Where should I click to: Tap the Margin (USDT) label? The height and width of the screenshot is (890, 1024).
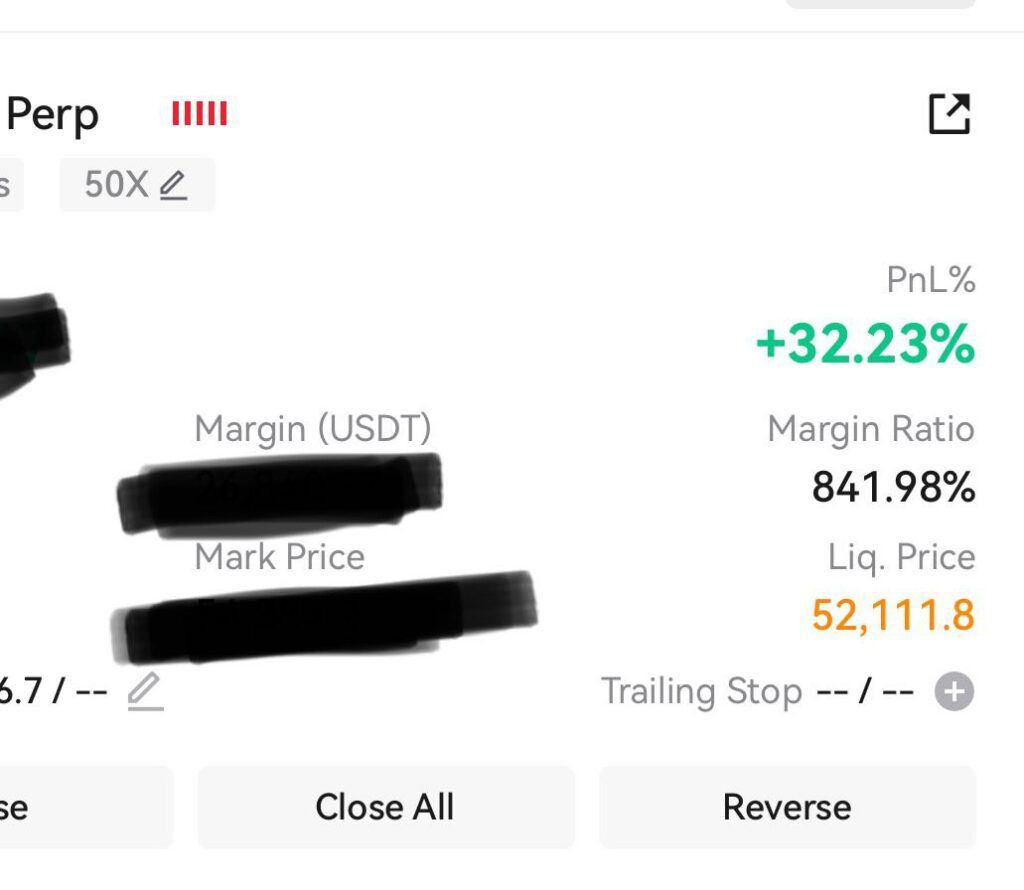point(313,430)
